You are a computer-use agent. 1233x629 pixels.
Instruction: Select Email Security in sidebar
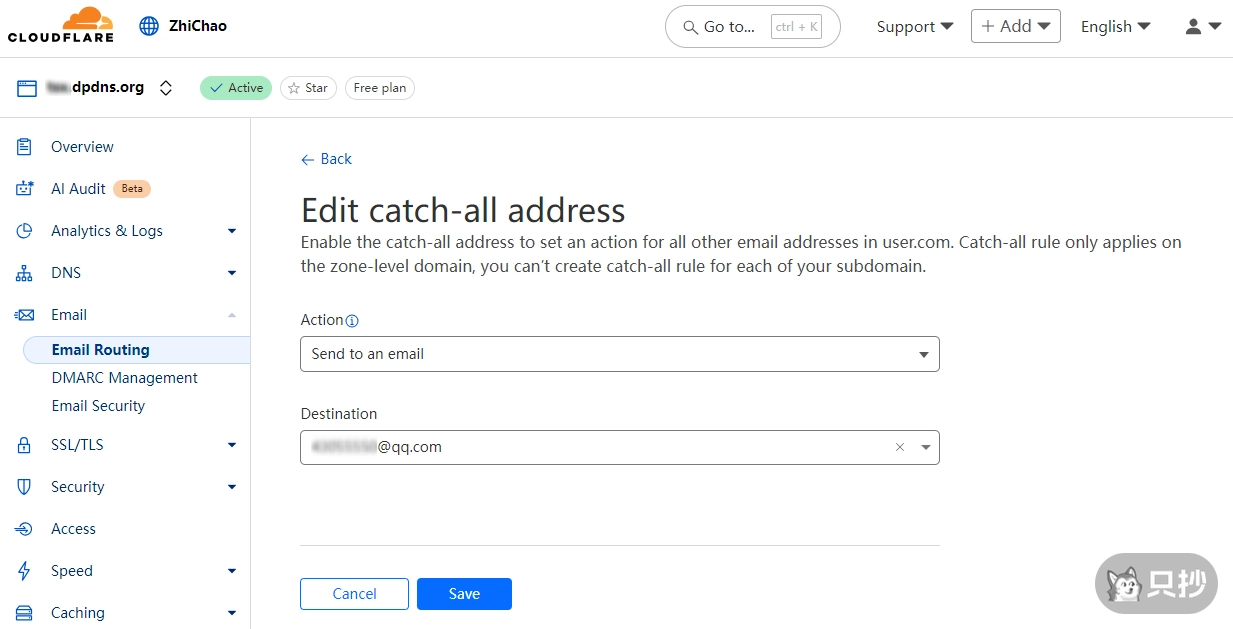pyautogui.click(x=98, y=406)
